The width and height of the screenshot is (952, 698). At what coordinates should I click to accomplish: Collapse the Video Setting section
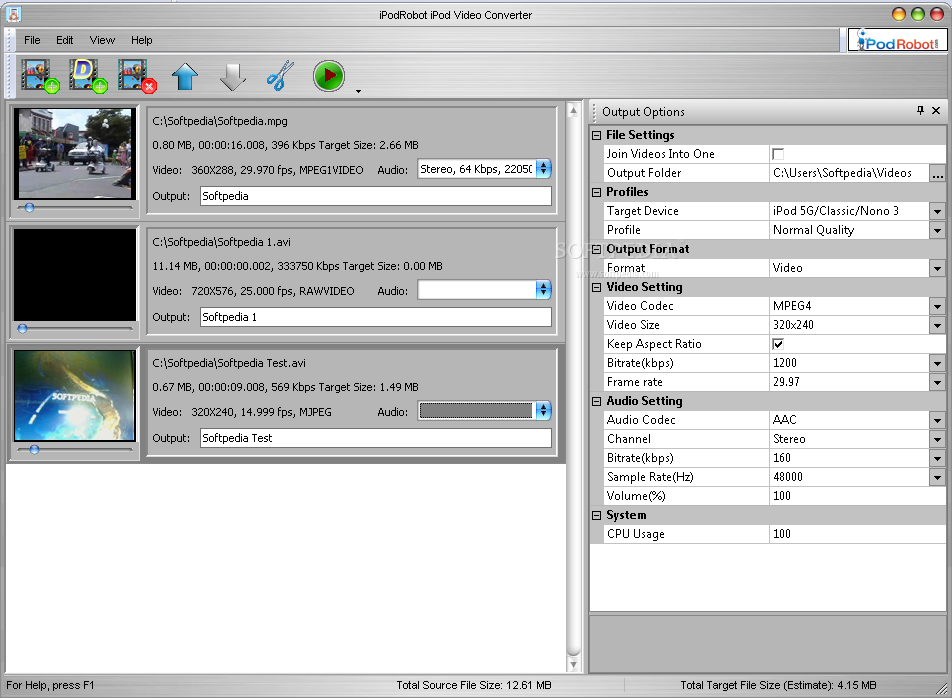[597, 287]
